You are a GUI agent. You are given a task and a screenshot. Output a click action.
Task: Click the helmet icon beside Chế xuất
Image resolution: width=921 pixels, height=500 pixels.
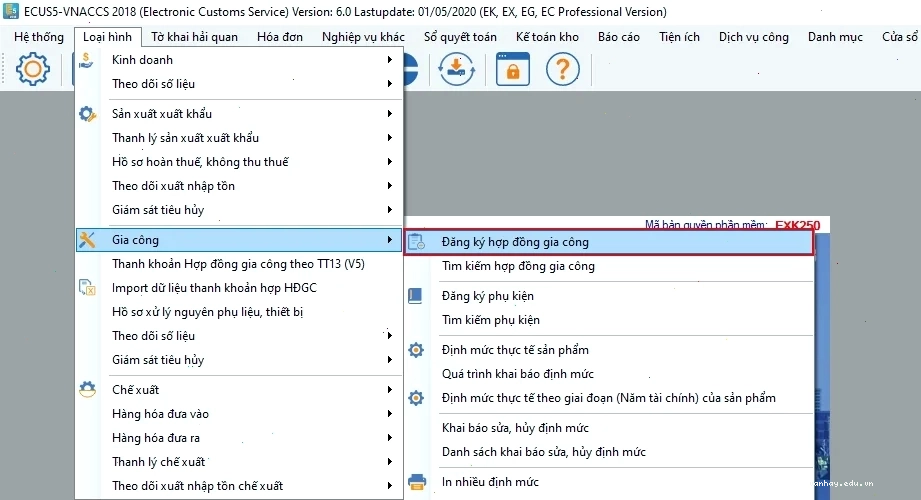pyautogui.click(x=88, y=390)
